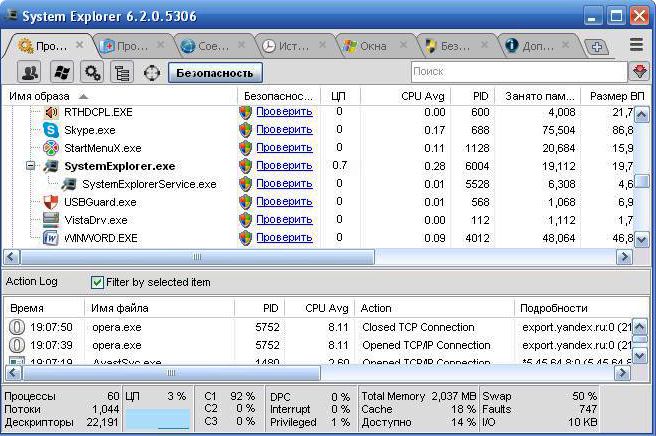Show processes of all users icon
Image resolution: width=656 pixels, height=436 pixels.
pyautogui.click(x=29, y=73)
